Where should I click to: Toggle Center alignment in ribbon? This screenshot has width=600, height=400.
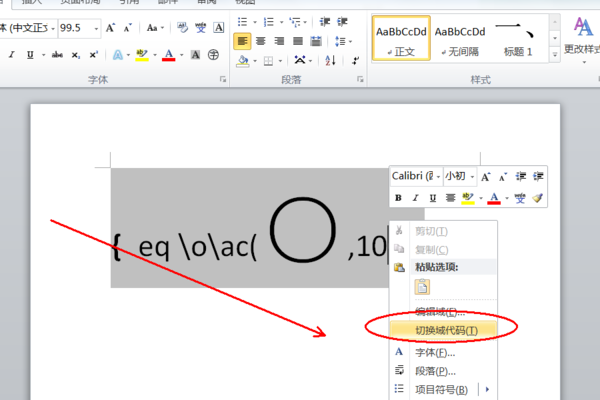261,41
